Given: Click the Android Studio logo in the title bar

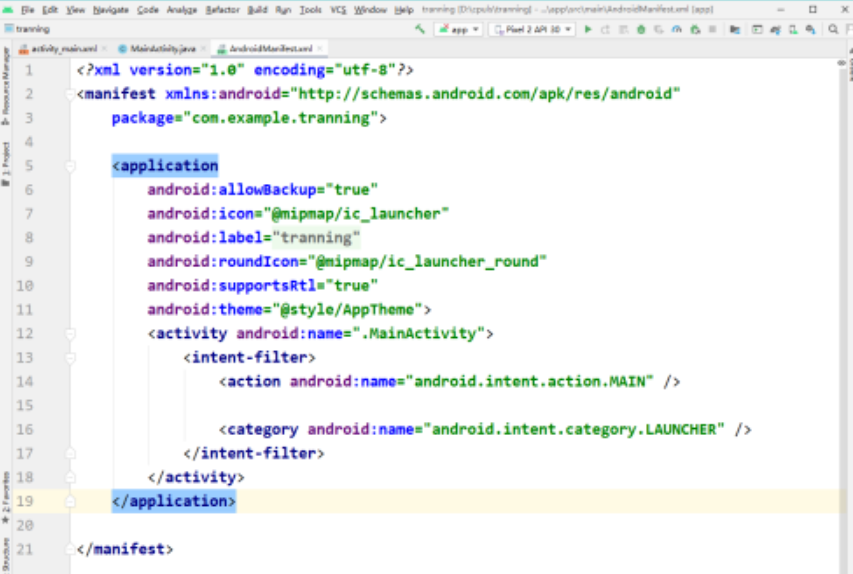Looking at the screenshot, I should [x=8, y=9].
